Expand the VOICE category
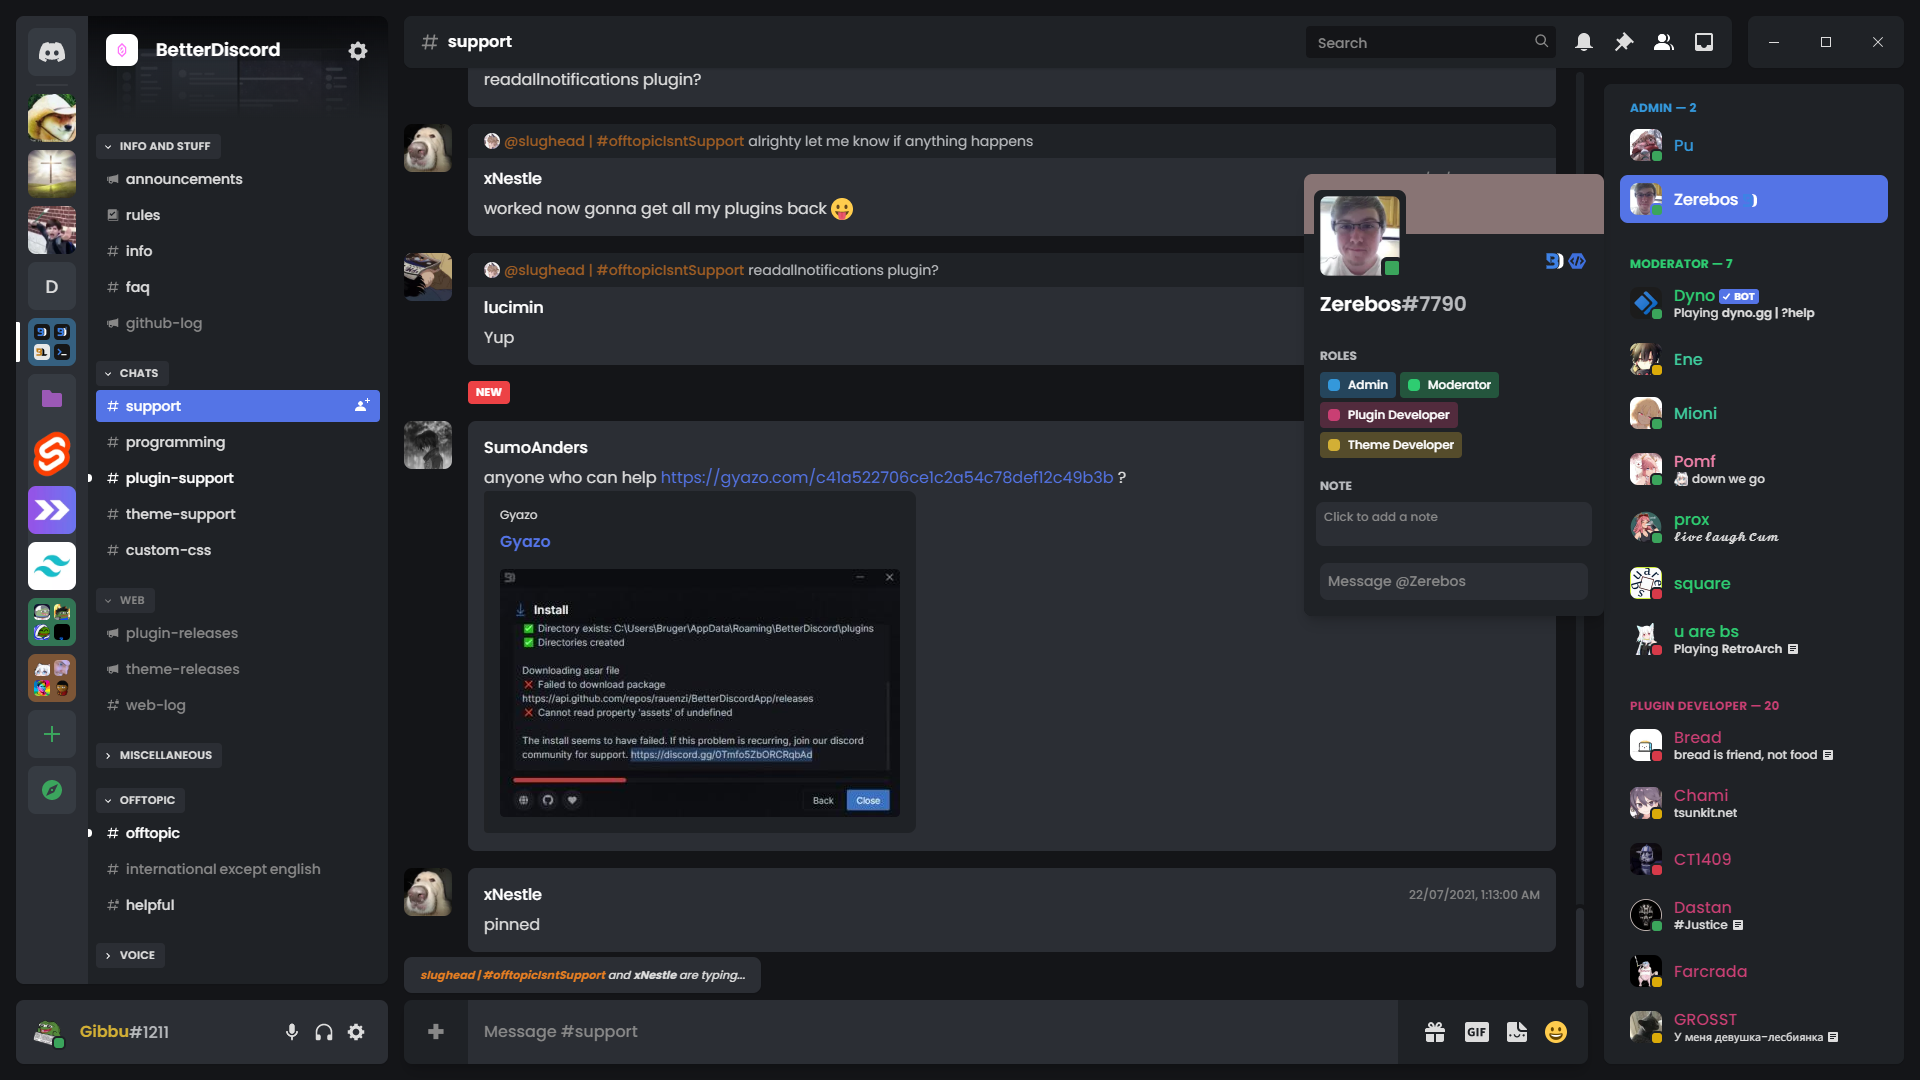Screen dimensions: 1920x1080 (x=130, y=955)
